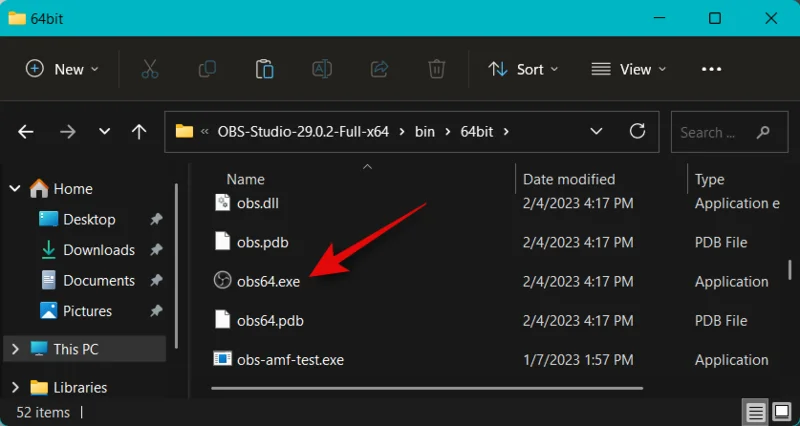This screenshot has height=426, width=800.
Task: Click the pin icon beside Downloads
Action: click(156, 250)
